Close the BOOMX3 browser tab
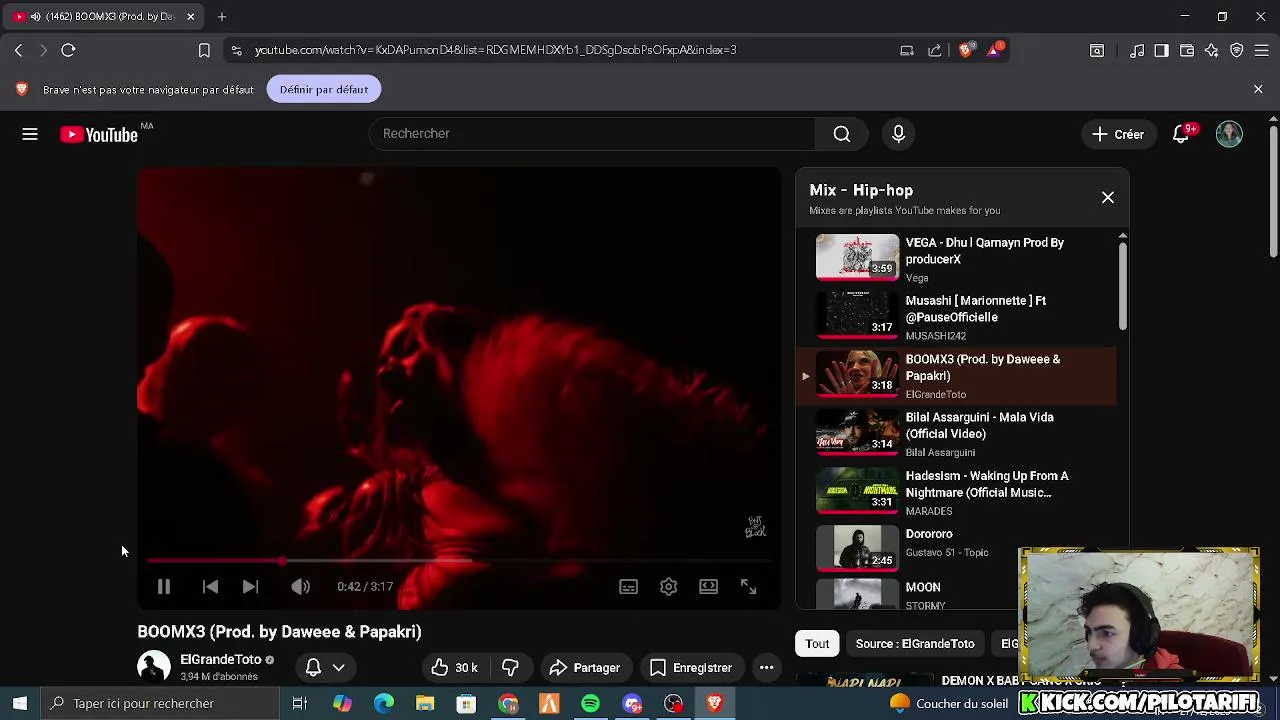The height and width of the screenshot is (720, 1280). pyautogui.click(x=190, y=16)
